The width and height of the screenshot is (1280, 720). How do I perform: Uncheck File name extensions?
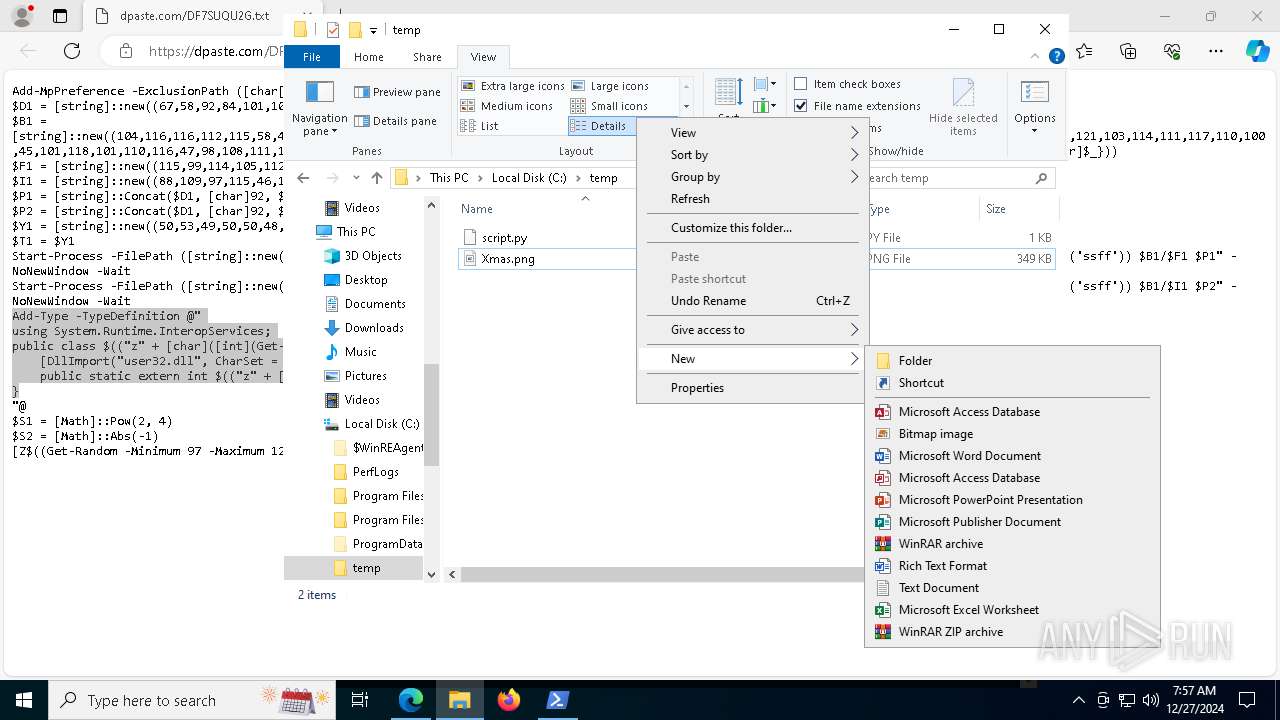click(x=857, y=106)
